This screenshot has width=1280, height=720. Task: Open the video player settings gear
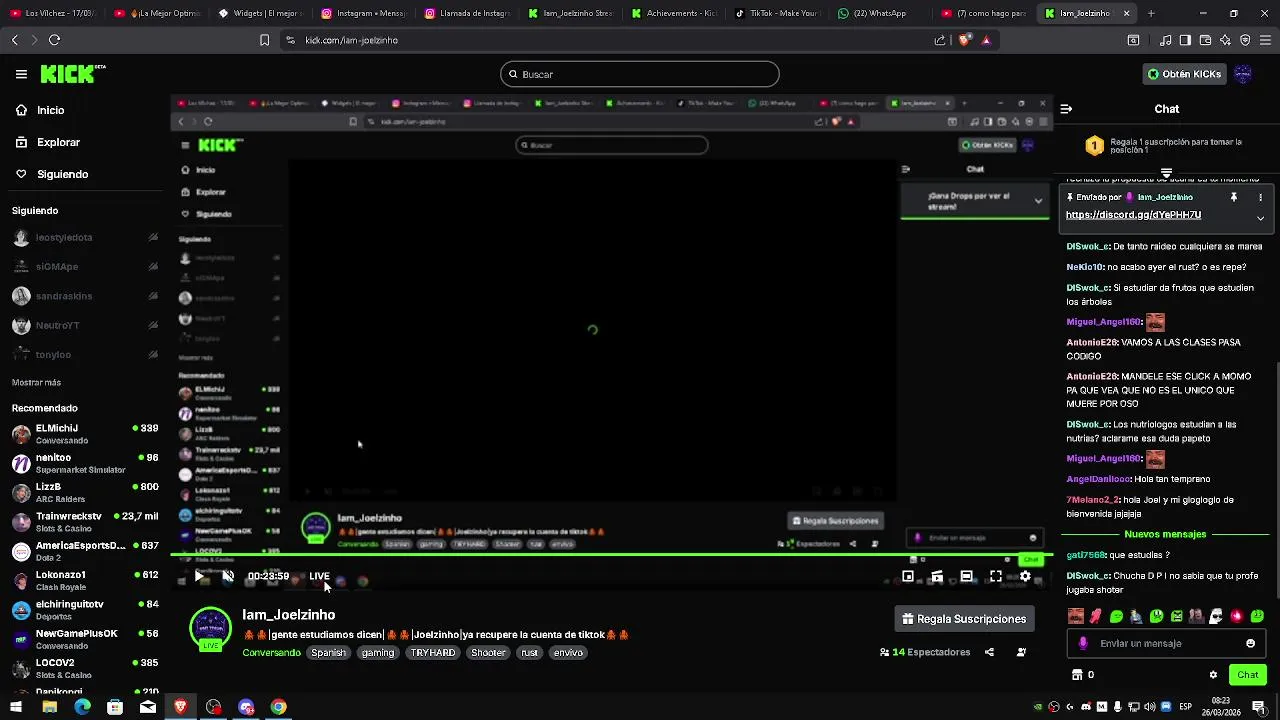(x=1025, y=576)
